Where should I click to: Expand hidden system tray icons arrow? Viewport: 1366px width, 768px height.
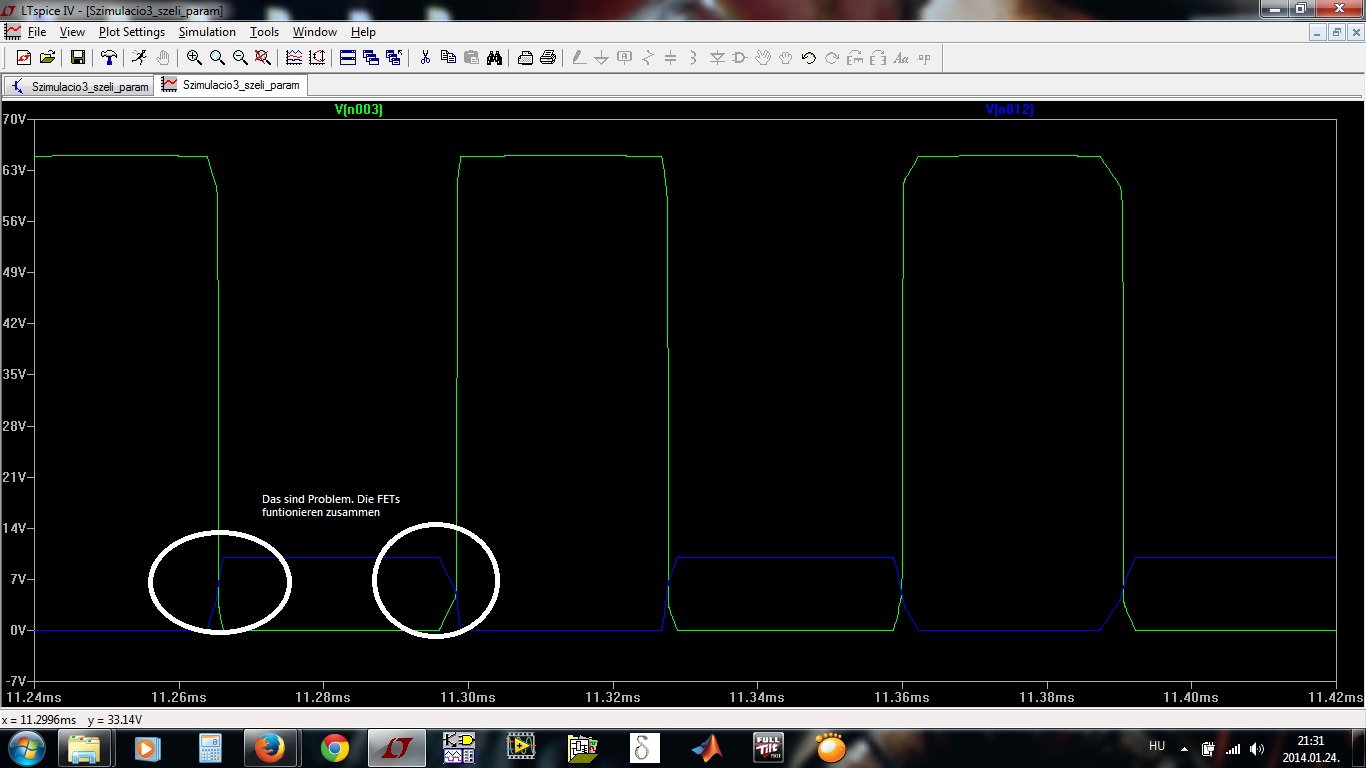(1184, 748)
